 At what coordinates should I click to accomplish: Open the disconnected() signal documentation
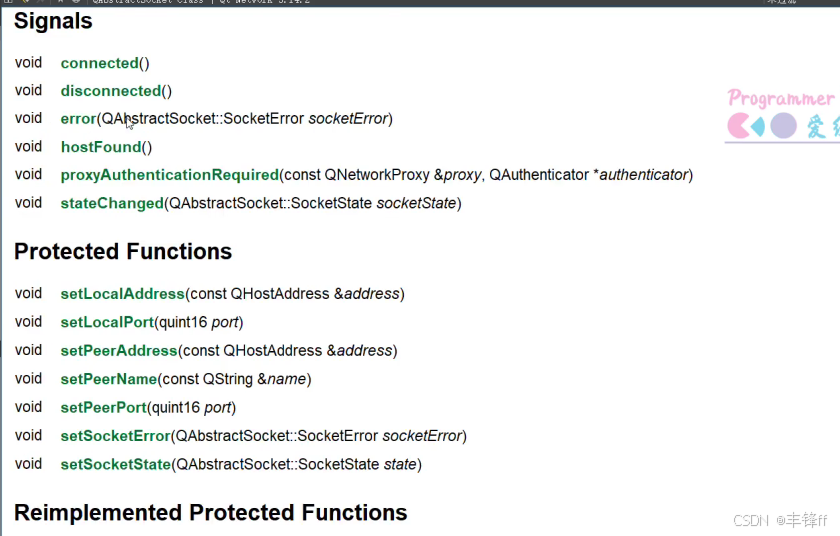(x=111, y=91)
